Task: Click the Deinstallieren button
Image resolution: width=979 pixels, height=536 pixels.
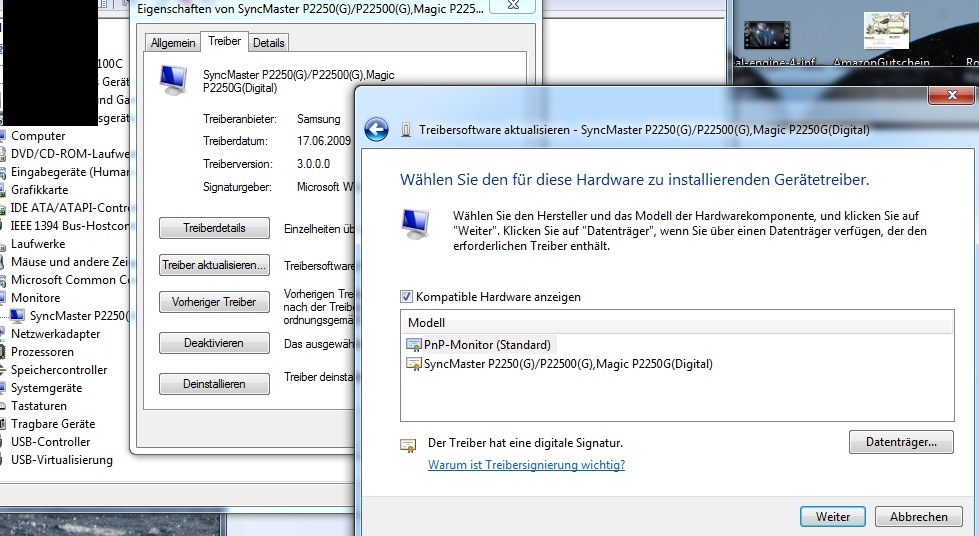Action: [214, 384]
